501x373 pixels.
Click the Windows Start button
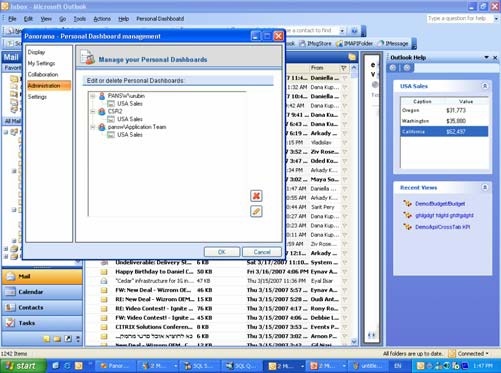(23, 366)
